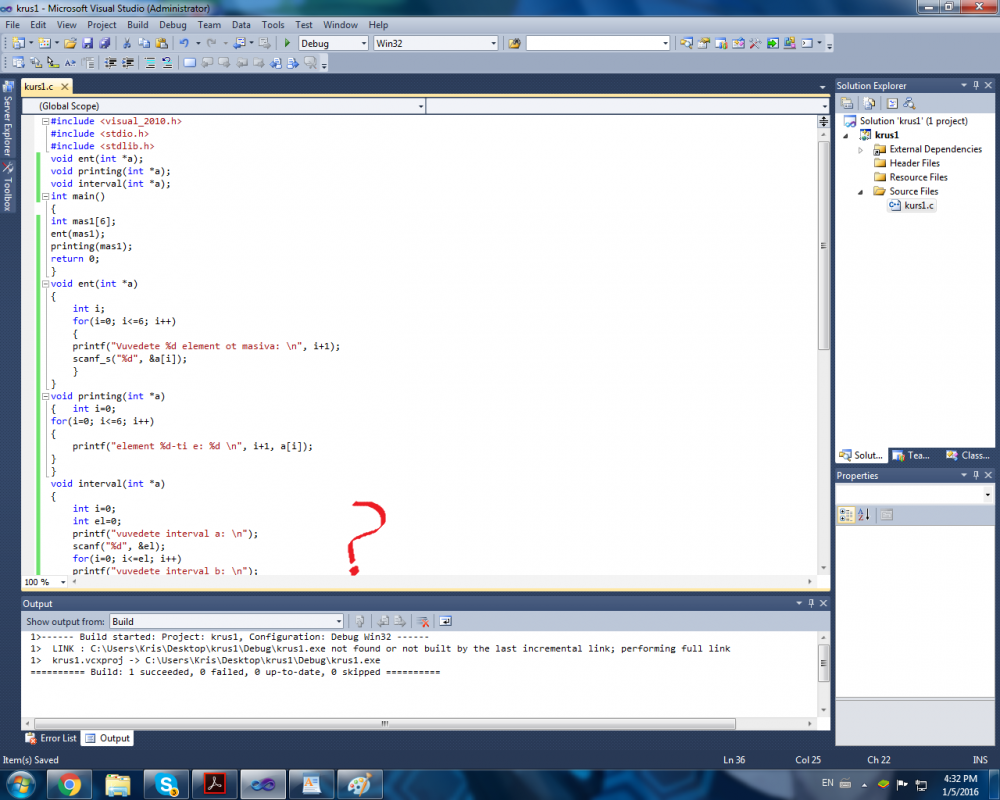1000x800 pixels.
Task: Open the Build menu
Action: point(137,25)
